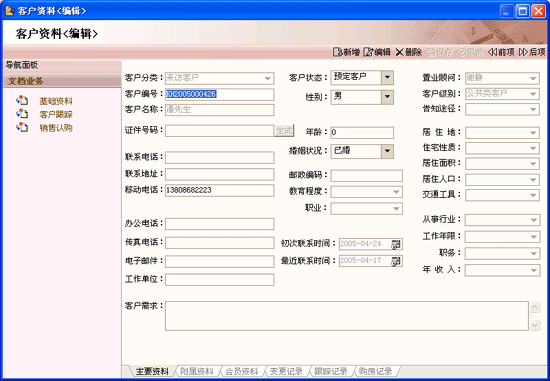Expand the 工作年限 dropdown

pyautogui.click(x=534, y=237)
